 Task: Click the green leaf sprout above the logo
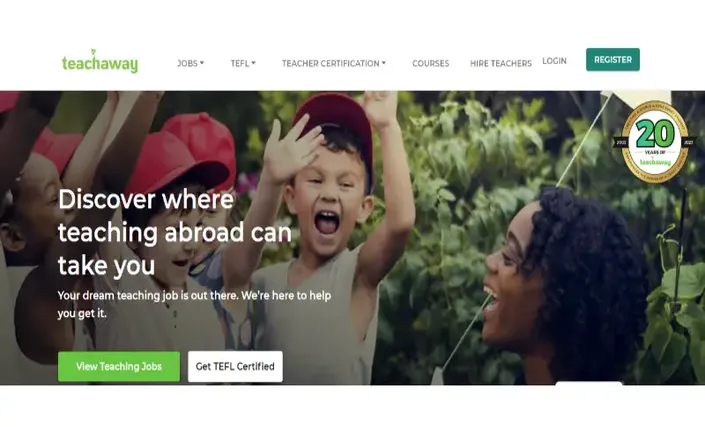point(94,52)
